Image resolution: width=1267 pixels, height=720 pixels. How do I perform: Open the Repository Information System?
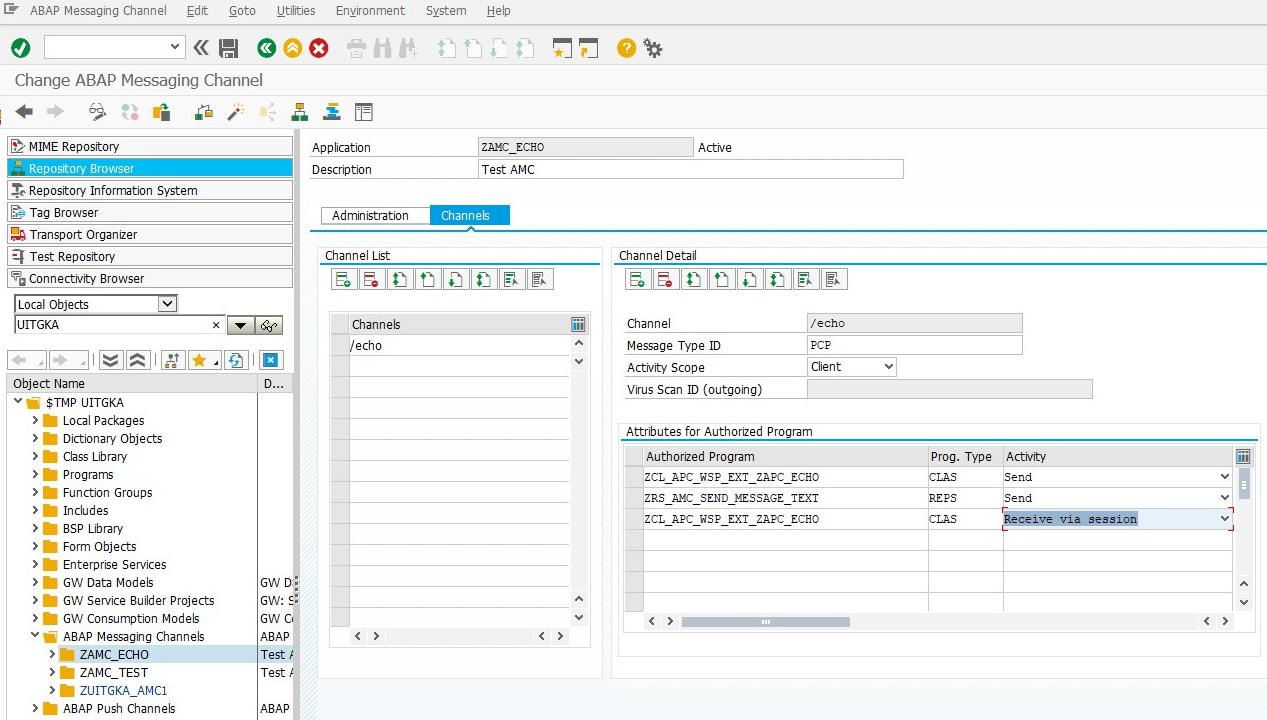pos(112,191)
